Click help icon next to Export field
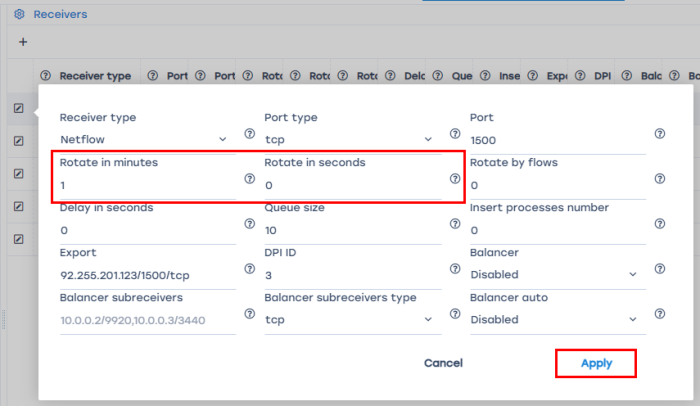Image resolution: width=700 pixels, height=406 pixels. pyautogui.click(x=250, y=269)
